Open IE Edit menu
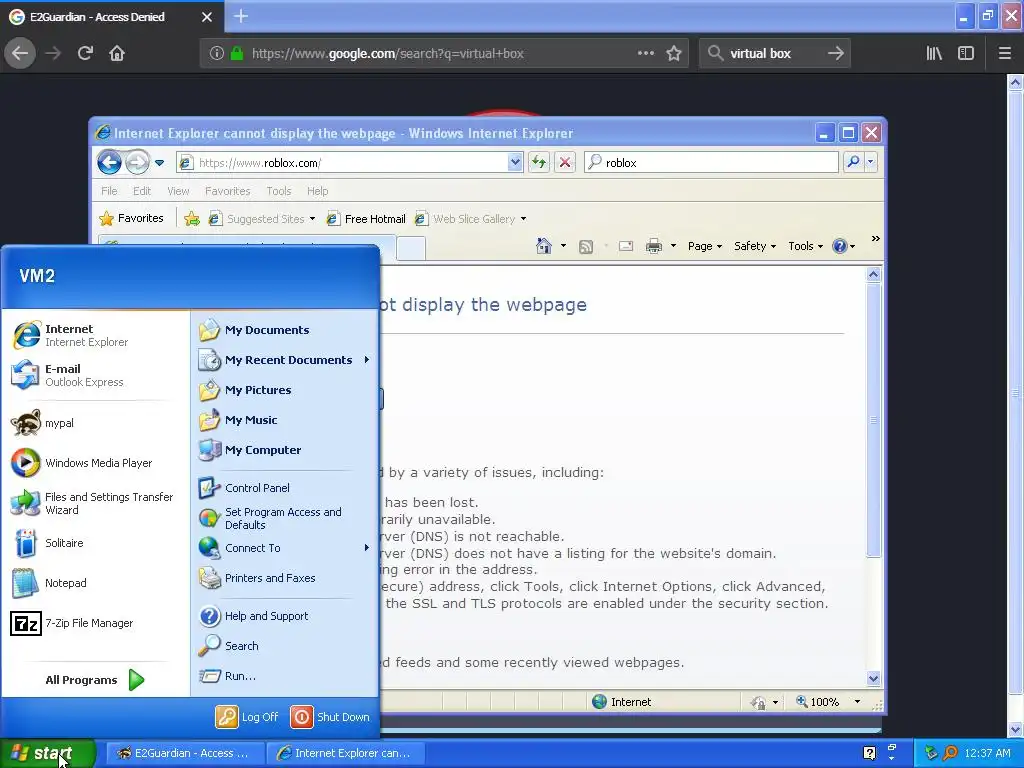 (142, 191)
